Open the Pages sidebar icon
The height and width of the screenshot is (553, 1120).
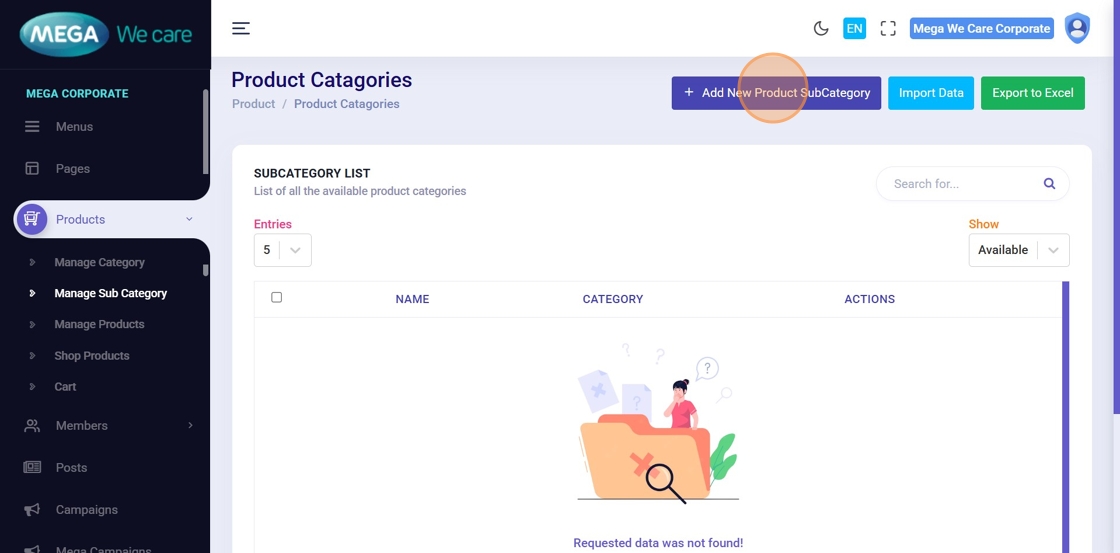tap(32, 169)
